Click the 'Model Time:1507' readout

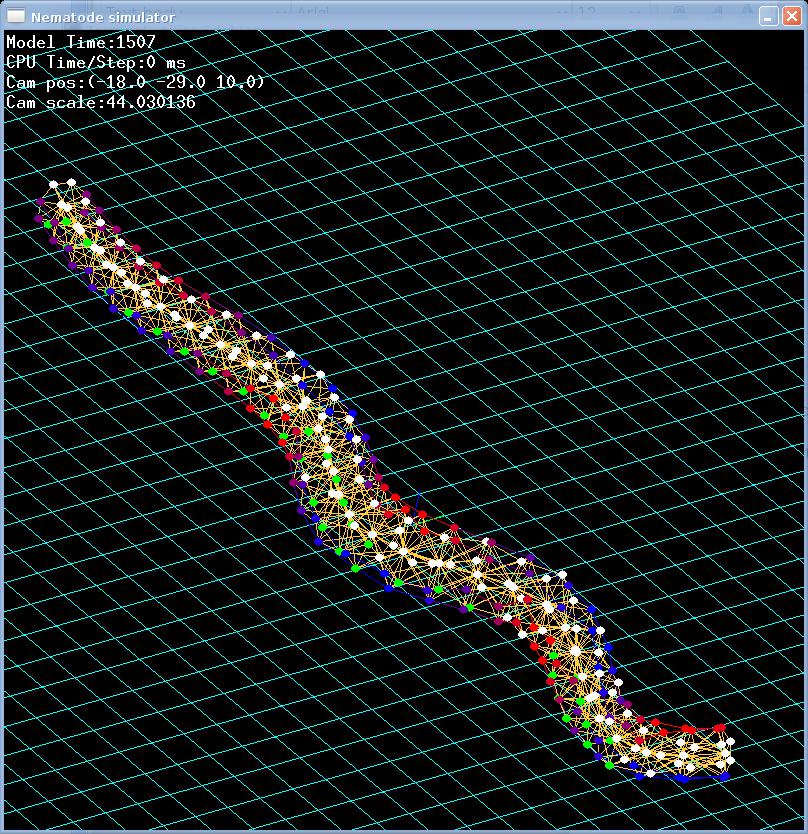click(81, 42)
